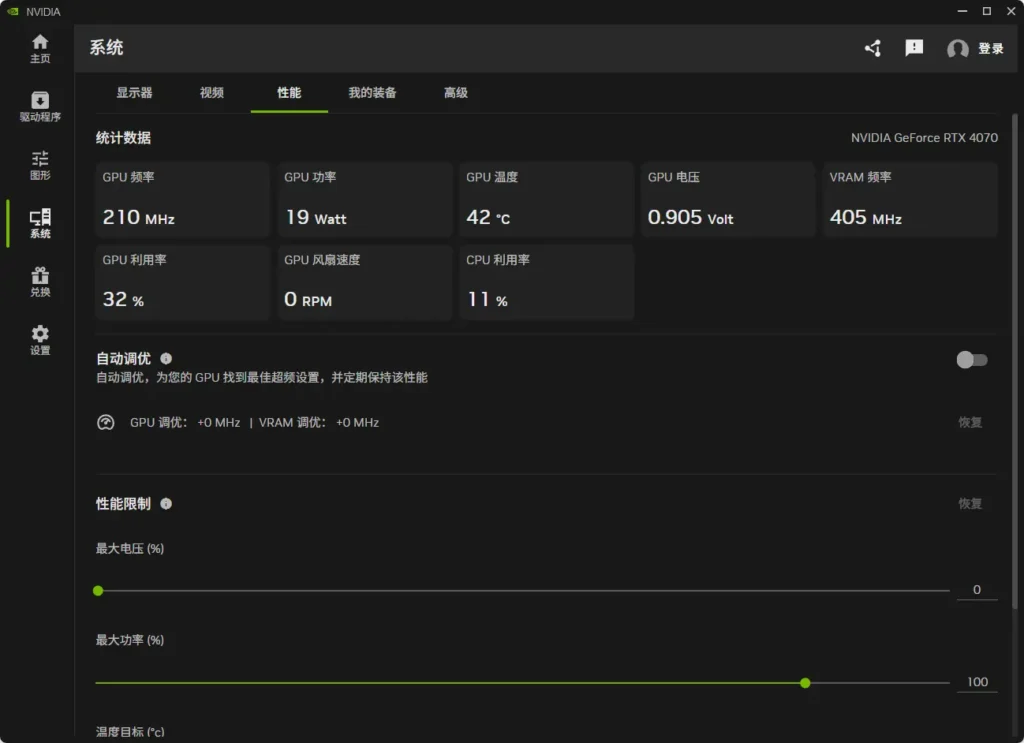Viewport: 1024px width, 743px height.
Task: Open the feedback message icon
Action: [x=914, y=48]
